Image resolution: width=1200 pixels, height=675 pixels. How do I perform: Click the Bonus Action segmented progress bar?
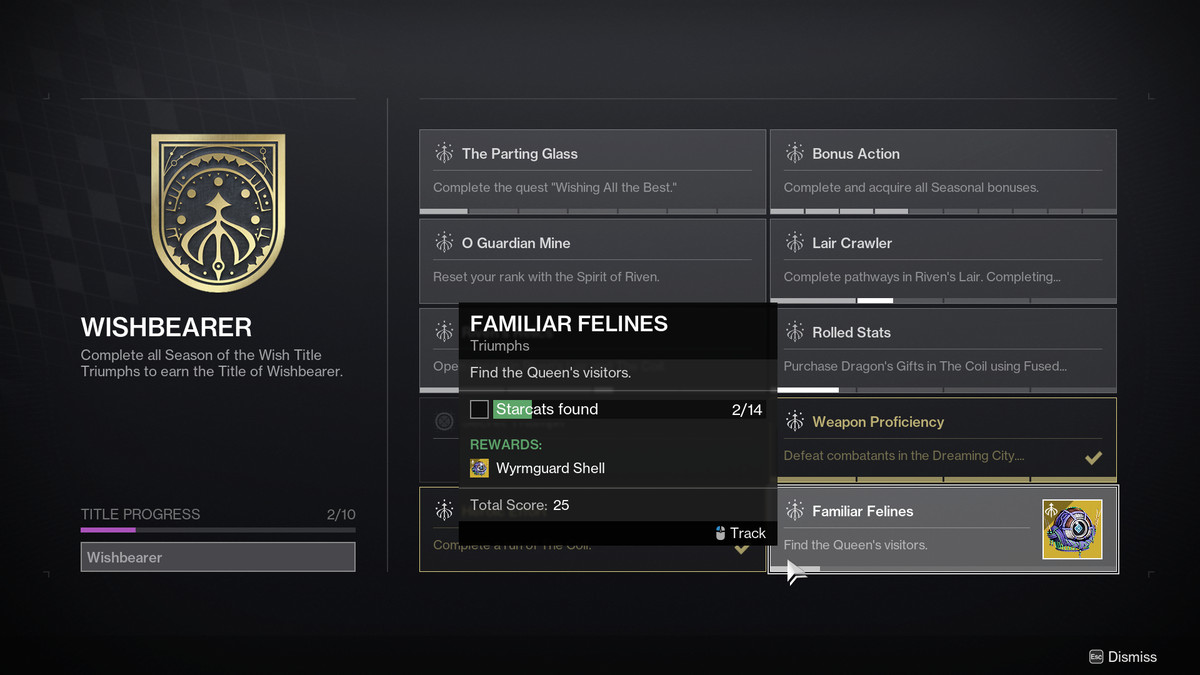click(943, 211)
